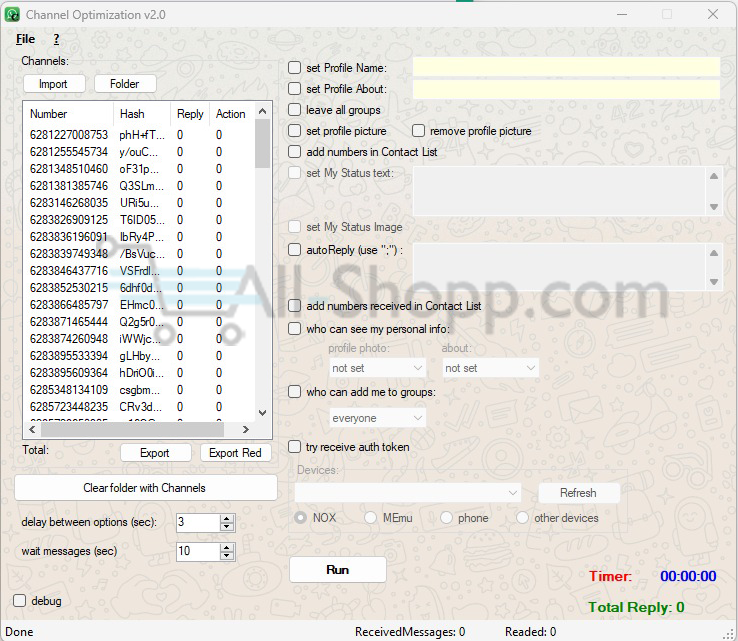Open the '?' help menu
The width and height of the screenshot is (738, 641).
[57, 39]
